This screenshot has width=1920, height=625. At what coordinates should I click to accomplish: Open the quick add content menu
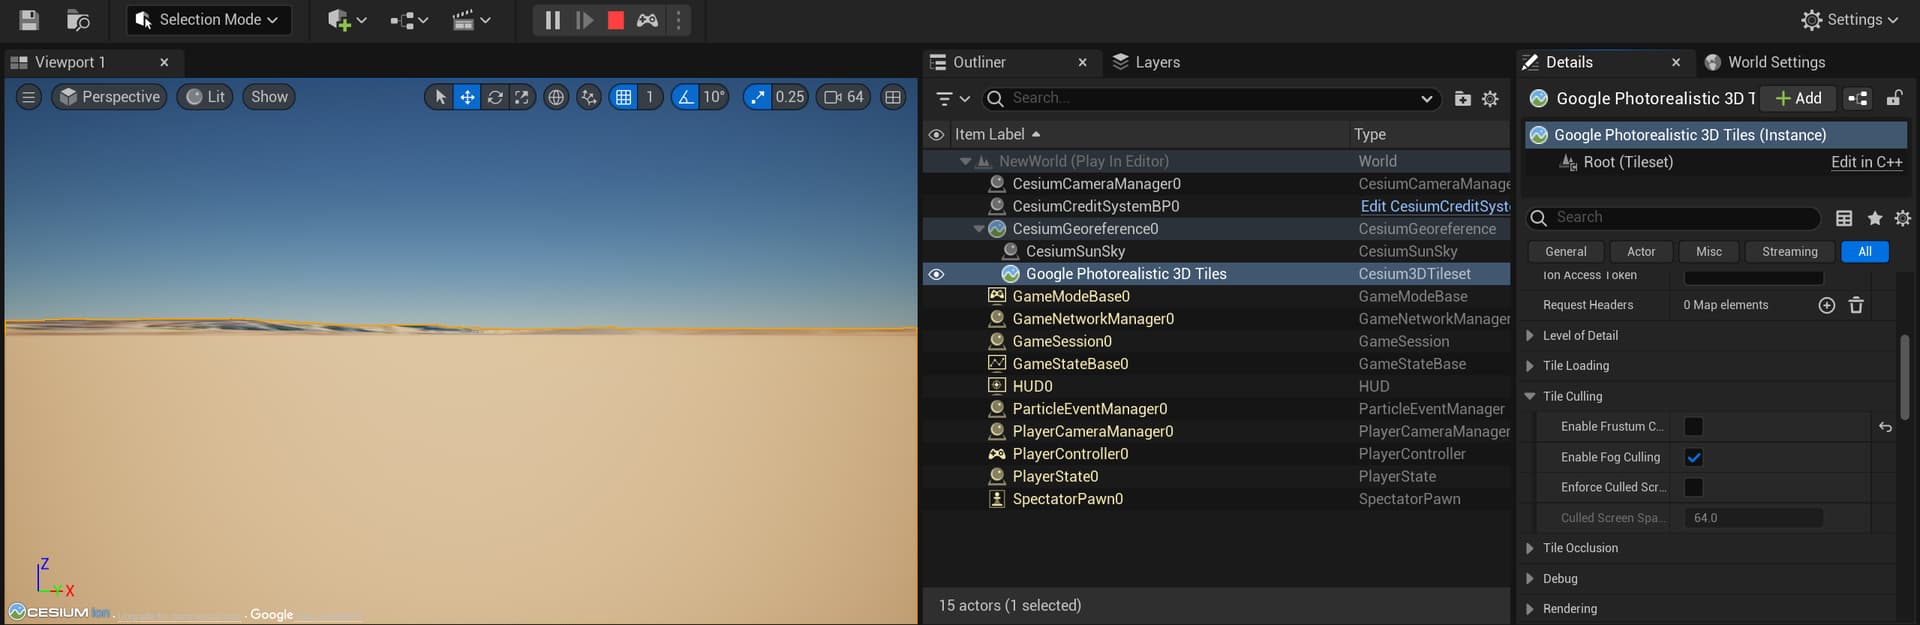tap(347, 19)
